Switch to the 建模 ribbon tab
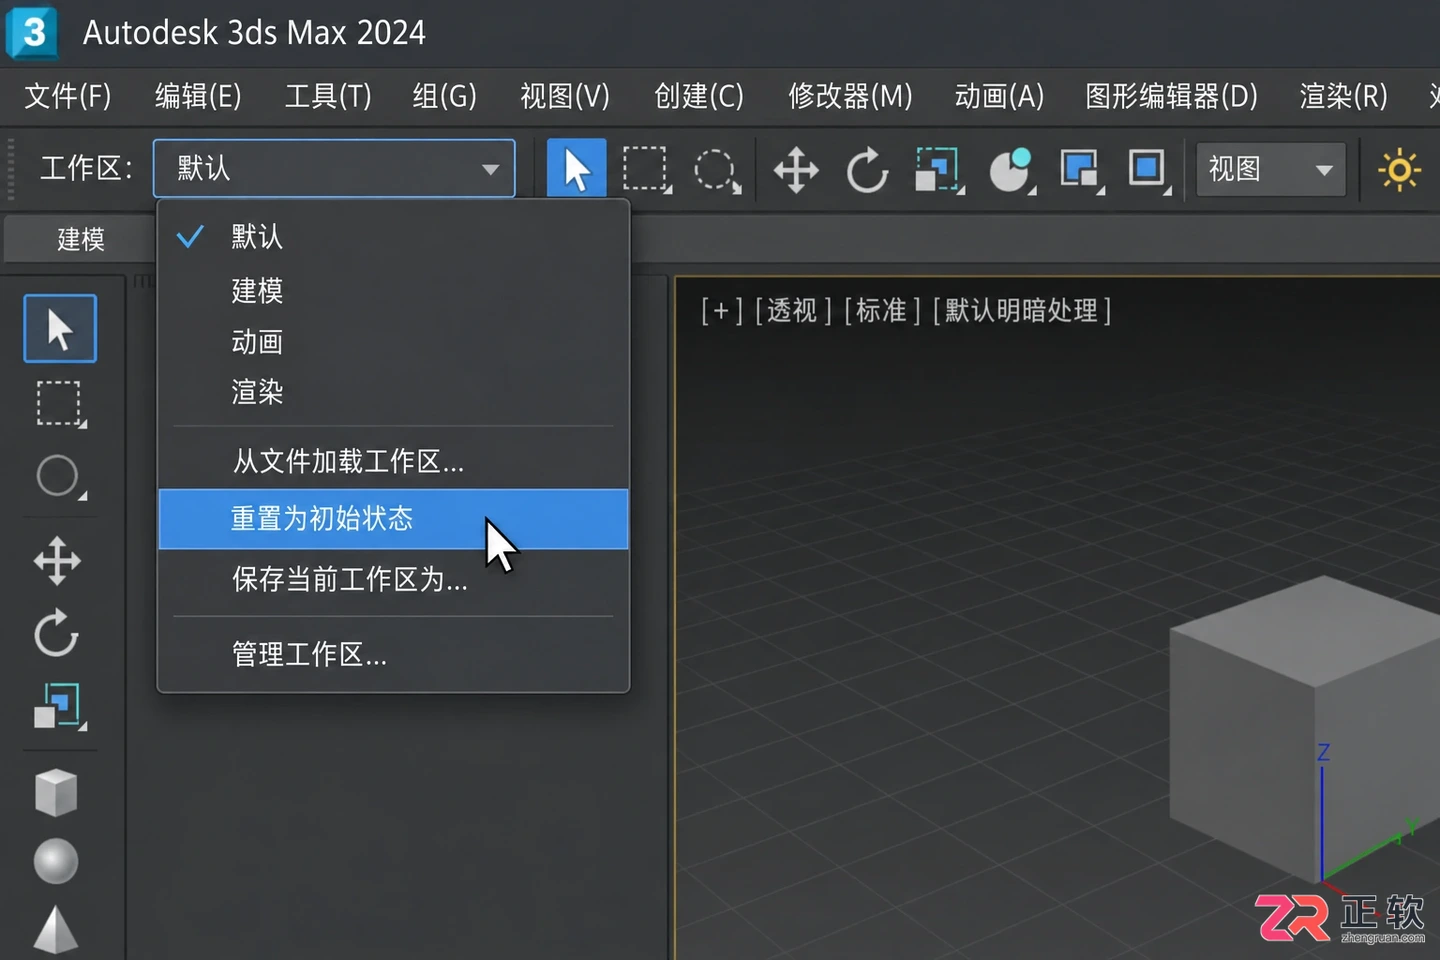 pos(81,240)
